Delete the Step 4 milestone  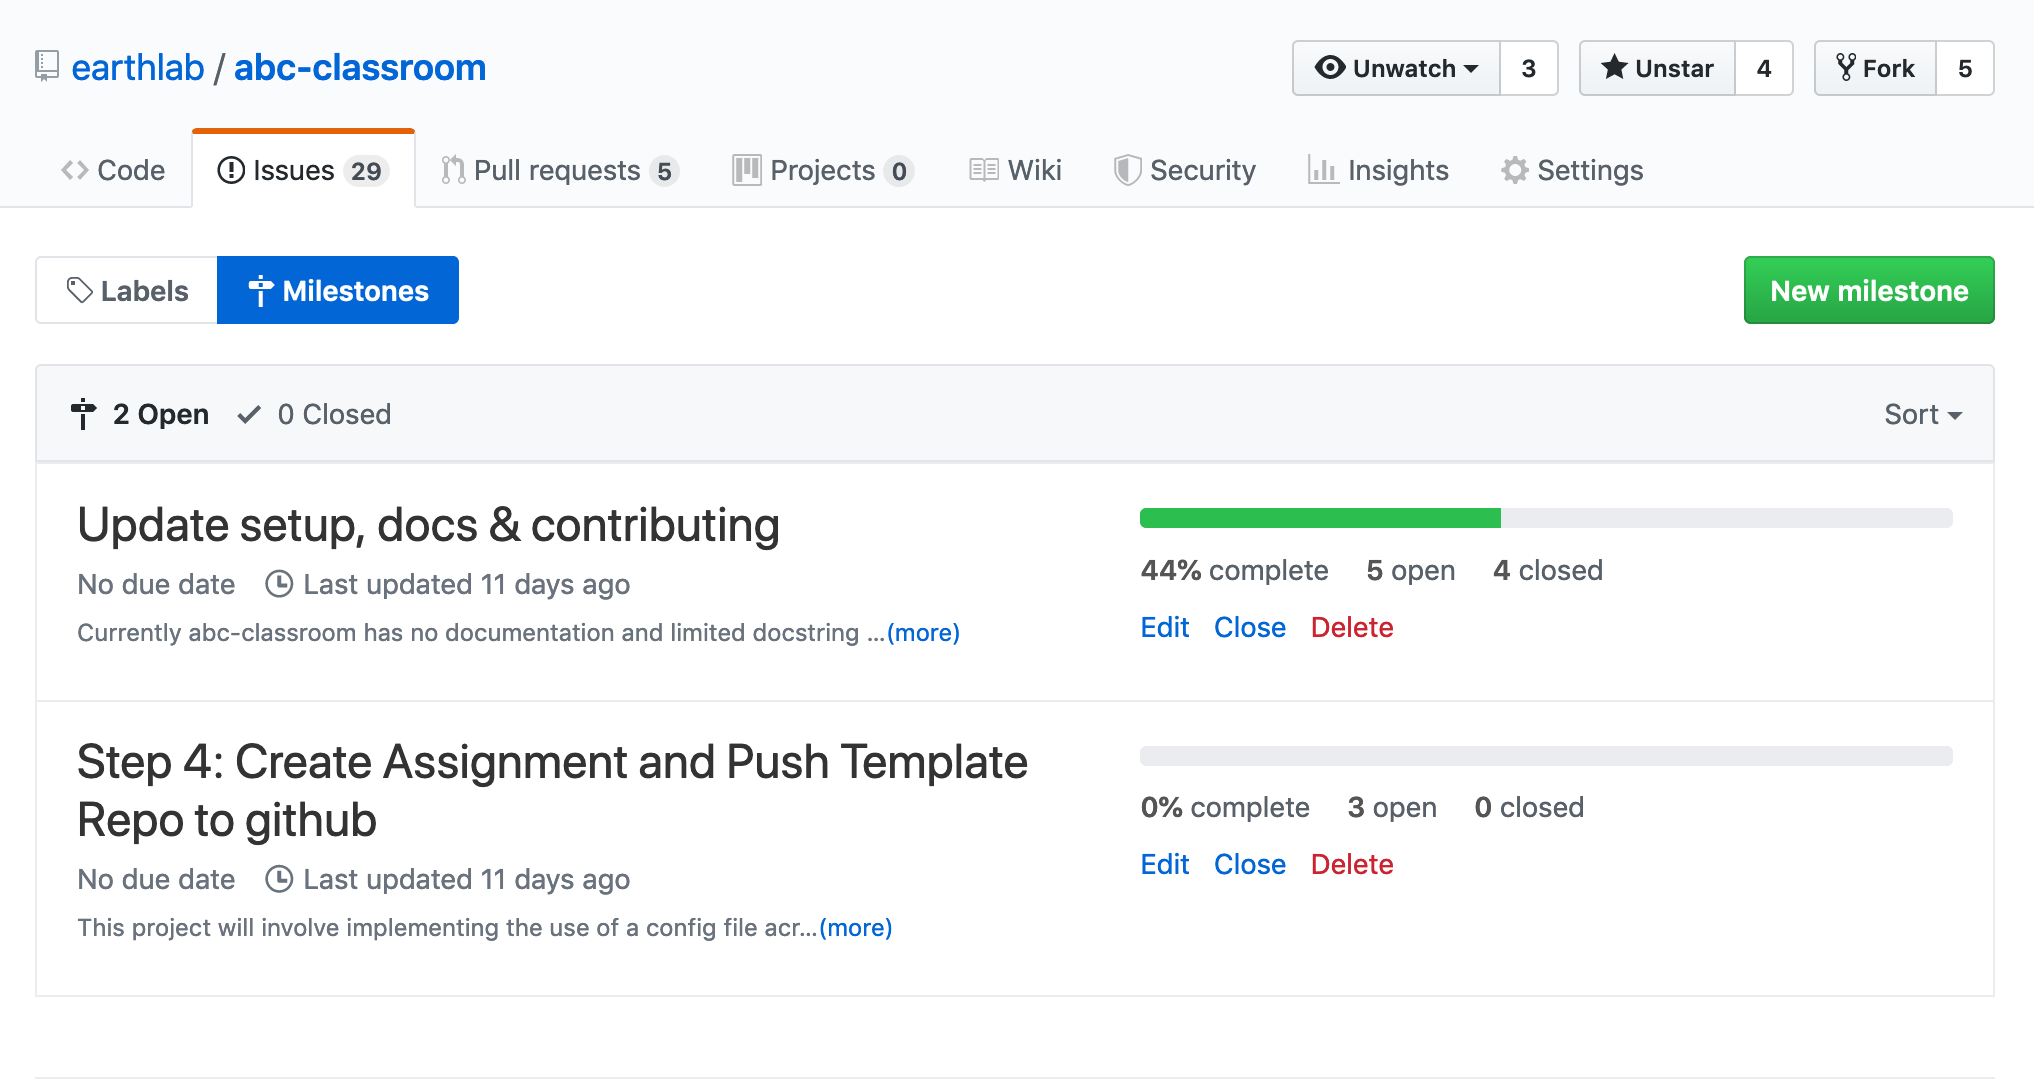pos(1352,864)
